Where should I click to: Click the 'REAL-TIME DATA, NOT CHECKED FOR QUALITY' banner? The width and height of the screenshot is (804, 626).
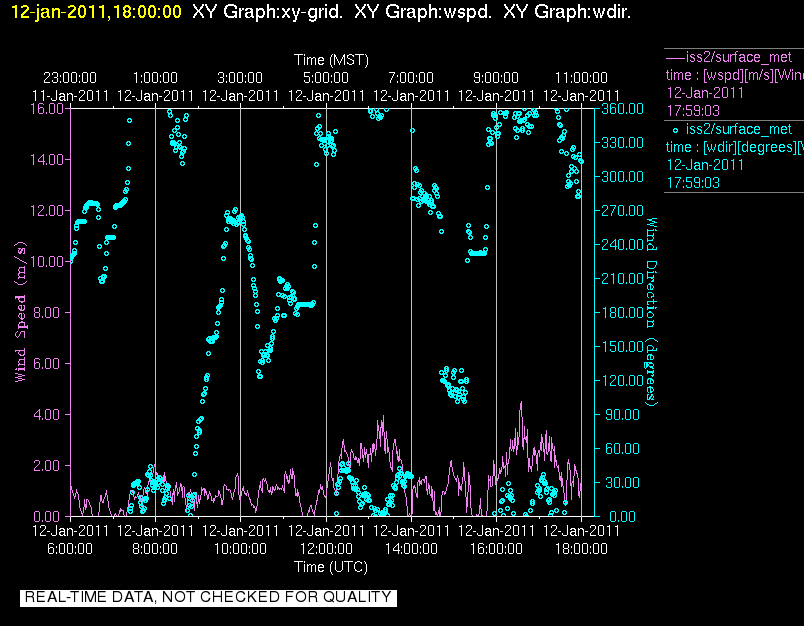coord(208,598)
